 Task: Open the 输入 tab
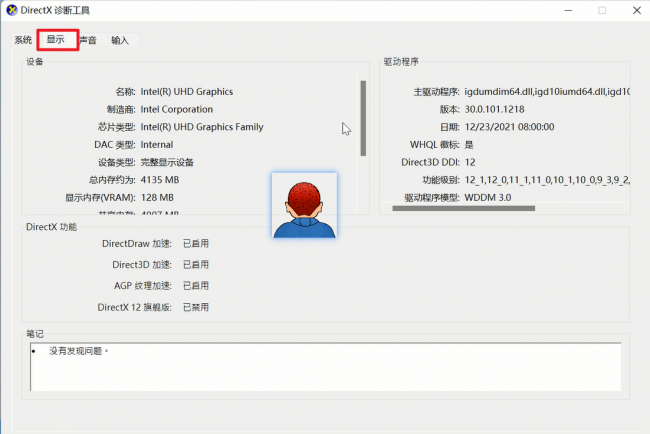pos(120,40)
